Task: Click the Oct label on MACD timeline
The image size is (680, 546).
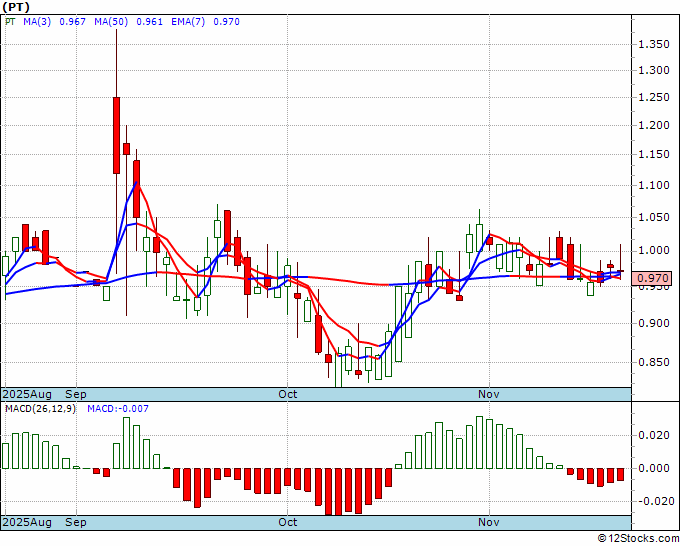Action: click(x=288, y=522)
